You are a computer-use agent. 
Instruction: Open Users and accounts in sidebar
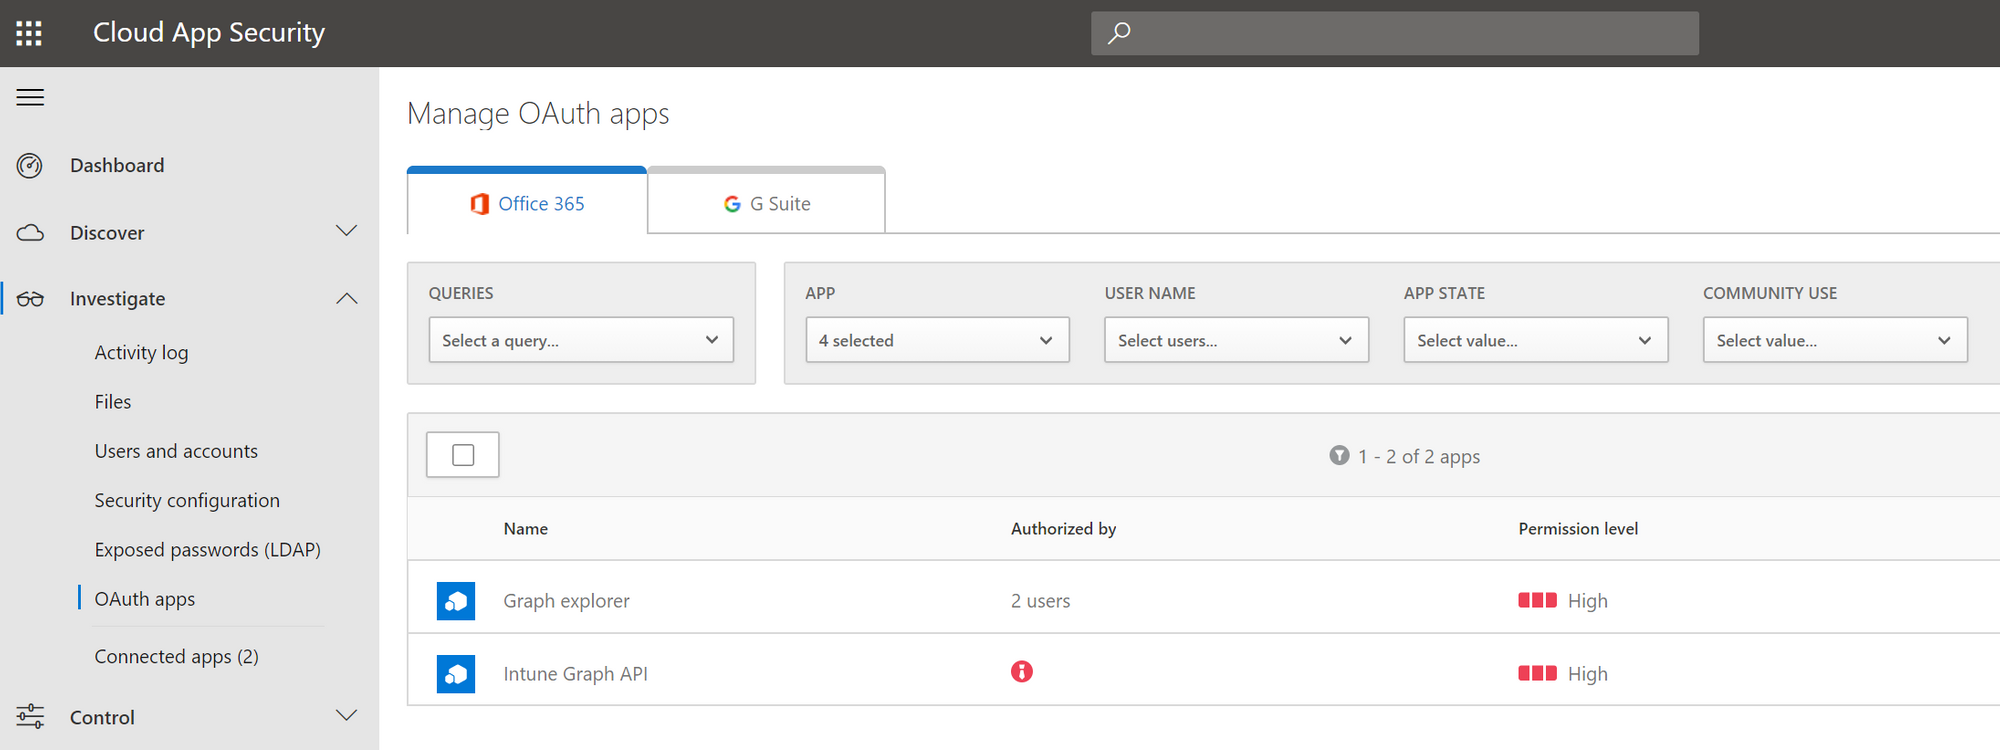[176, 451]
